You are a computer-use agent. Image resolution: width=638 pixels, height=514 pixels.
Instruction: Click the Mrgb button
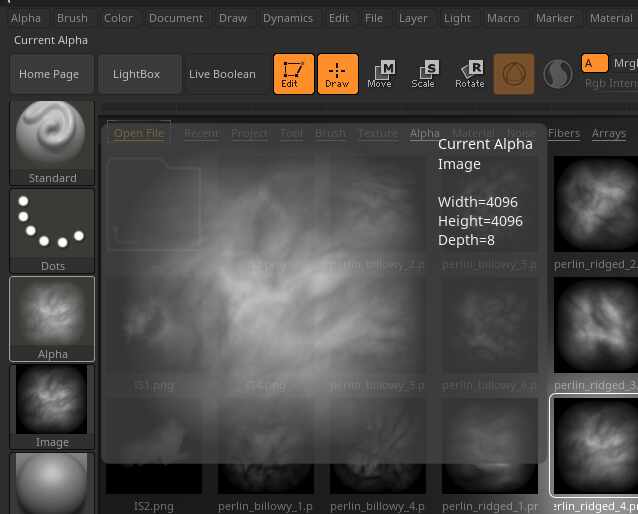click(625, 63)
